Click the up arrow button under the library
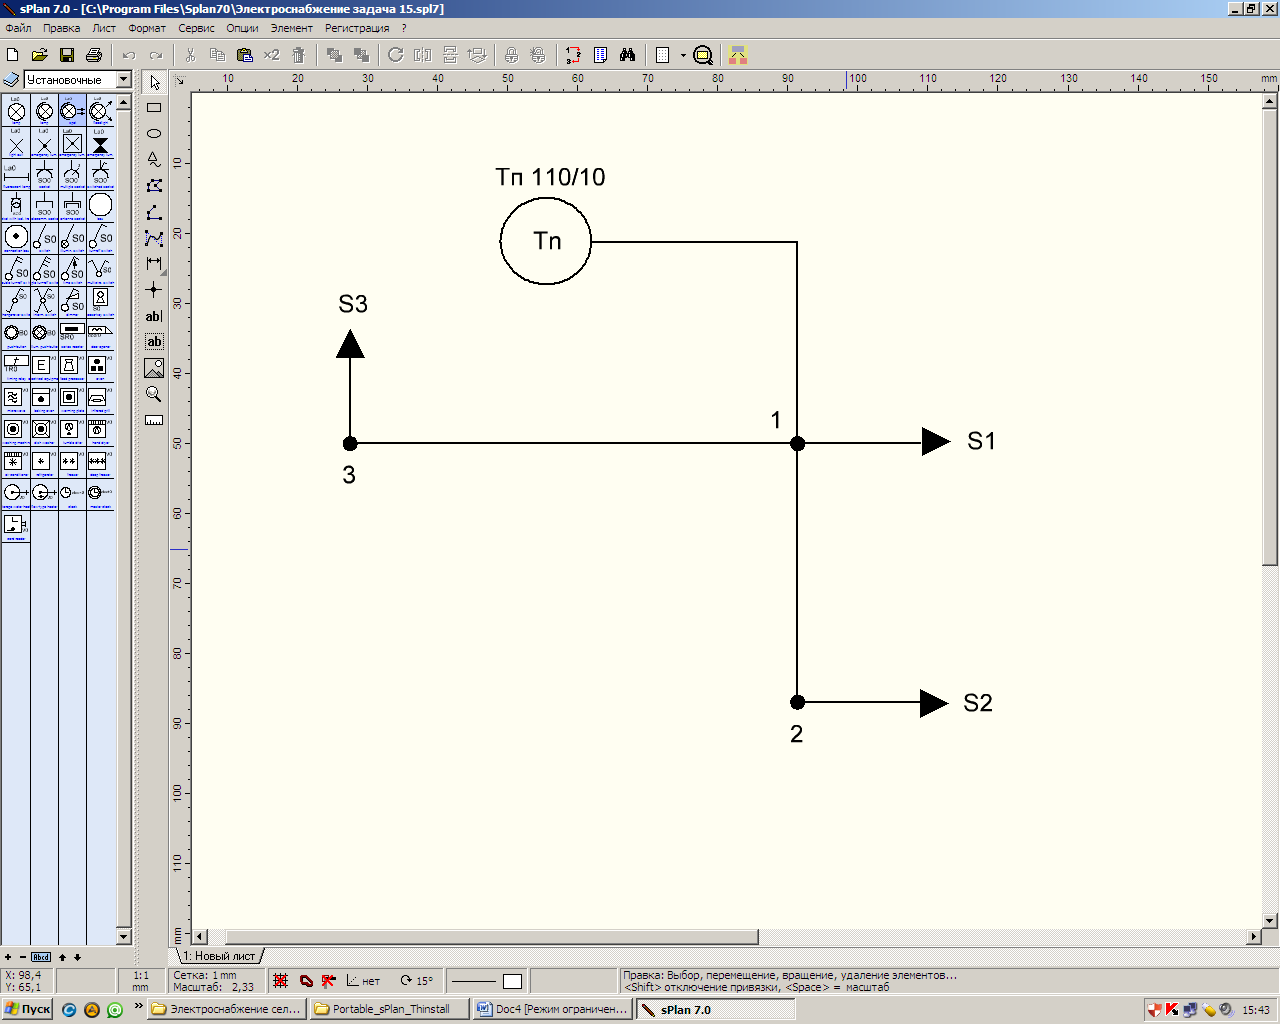 [x=62, y=957]
